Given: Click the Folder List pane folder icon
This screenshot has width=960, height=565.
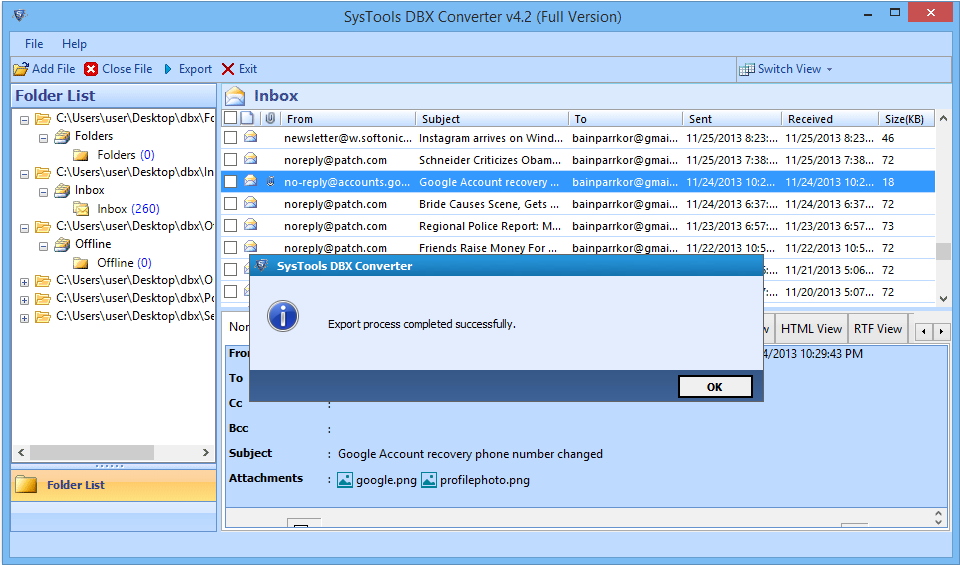Looking at the screenshot, I should [26, 484].
